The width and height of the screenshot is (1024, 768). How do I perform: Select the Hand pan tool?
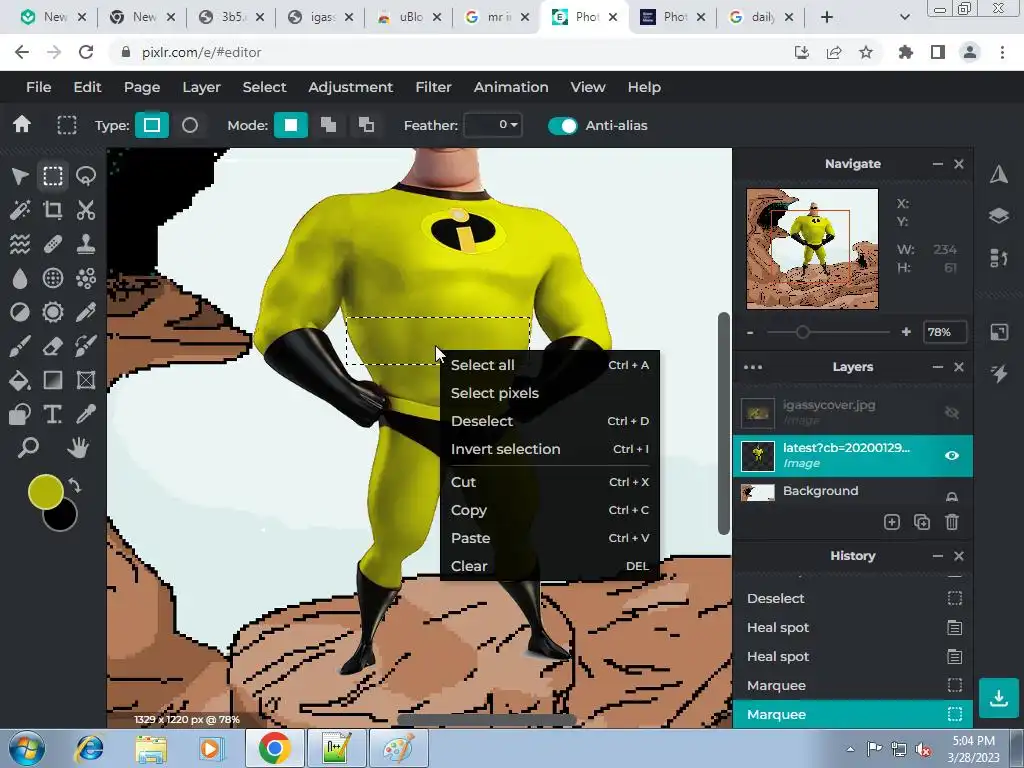78,448
